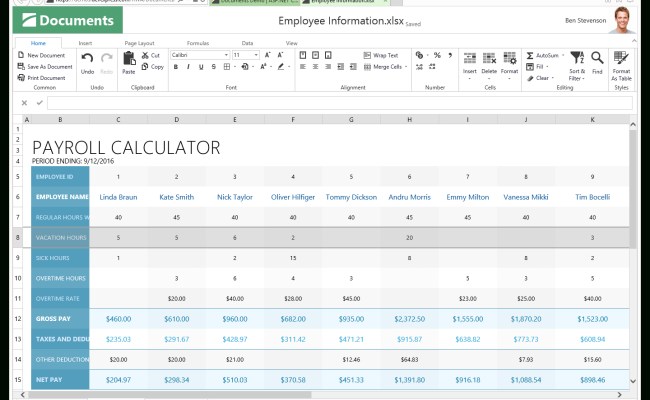Apply Comma style formatting

[450, 55]
